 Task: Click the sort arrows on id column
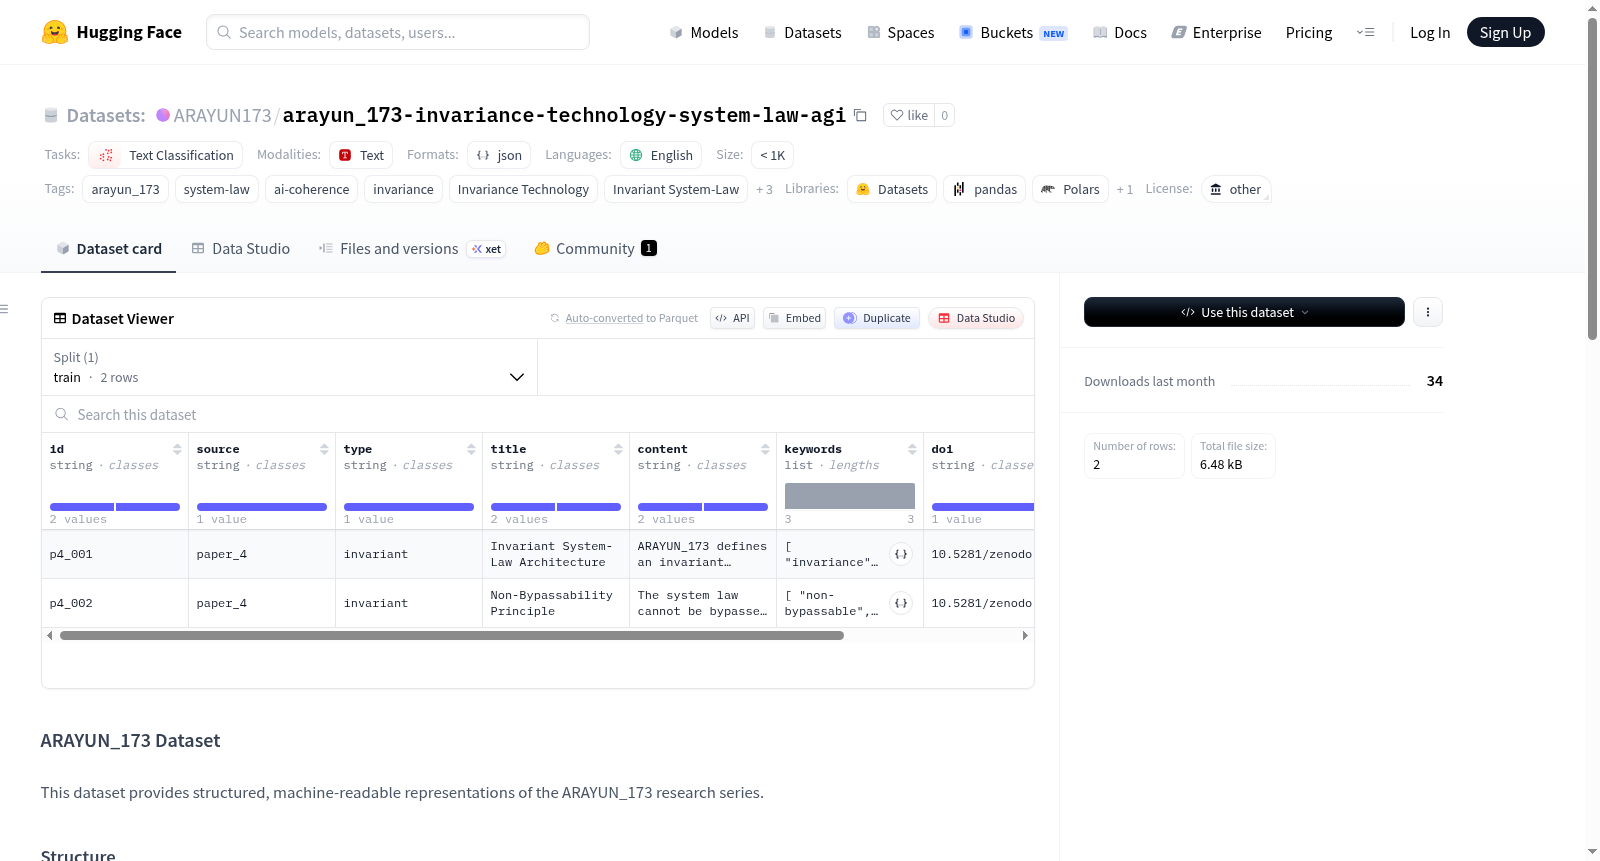click(177, 449)
